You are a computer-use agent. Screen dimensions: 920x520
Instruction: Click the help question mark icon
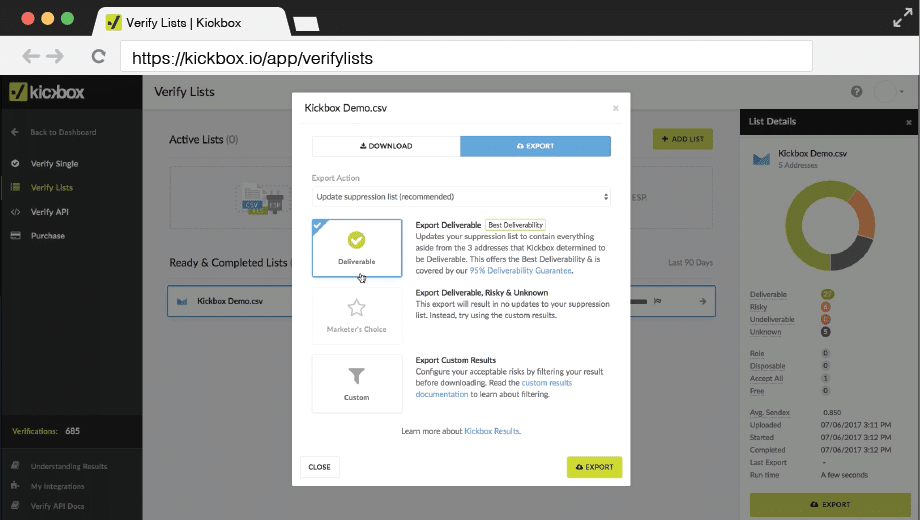point(857,92)
